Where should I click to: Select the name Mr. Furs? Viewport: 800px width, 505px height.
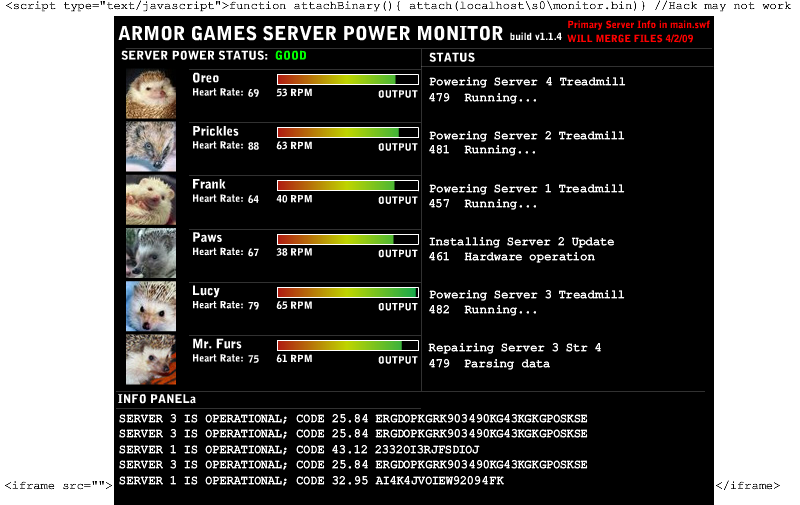[x=217, y=344]
